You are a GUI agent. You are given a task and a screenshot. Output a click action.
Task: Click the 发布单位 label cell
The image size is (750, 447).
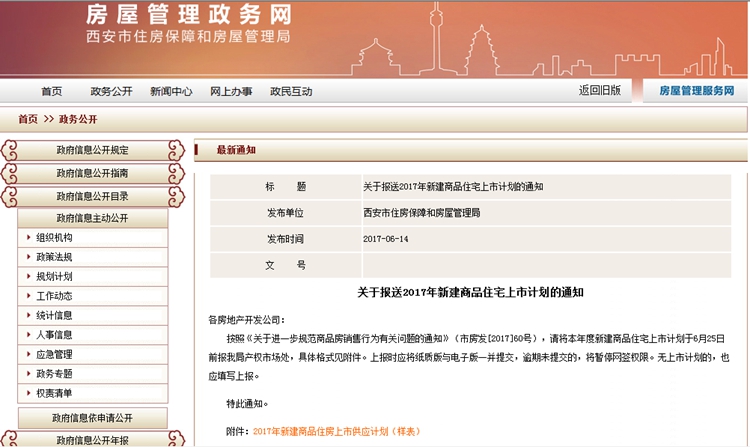point(286,213)
